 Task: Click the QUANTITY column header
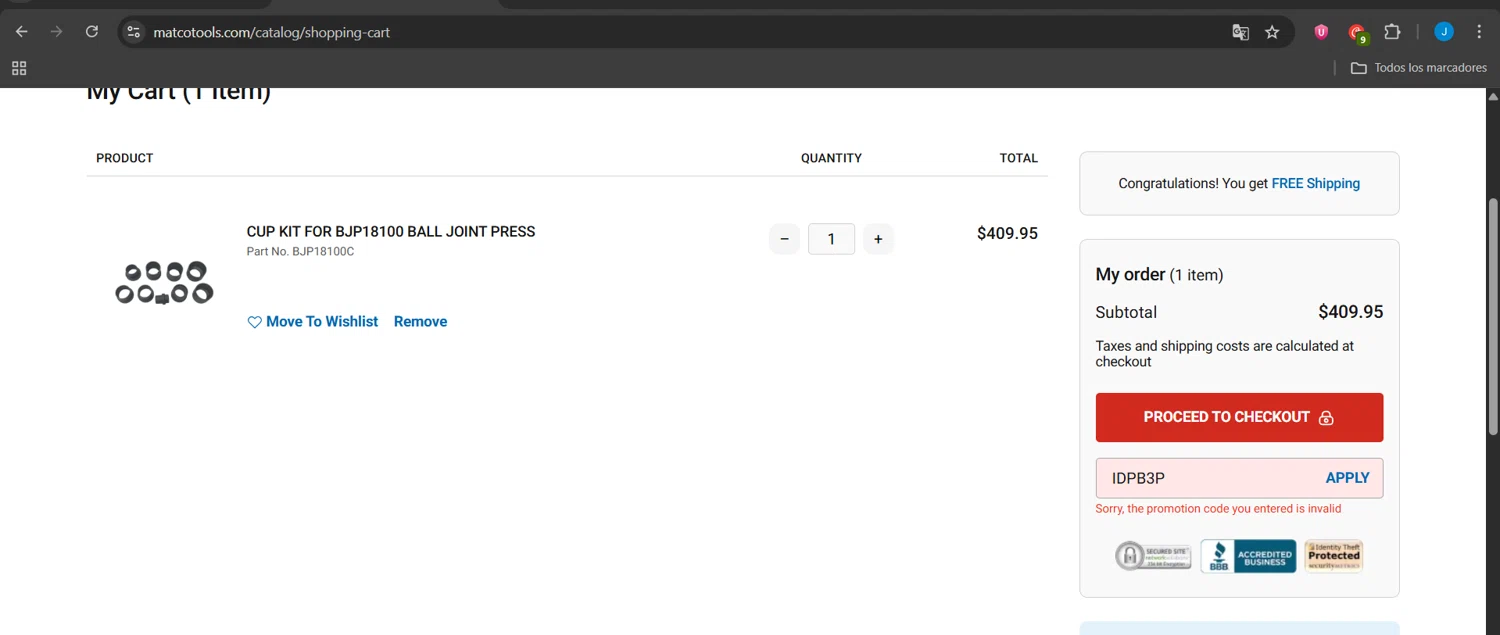(831, 158)
